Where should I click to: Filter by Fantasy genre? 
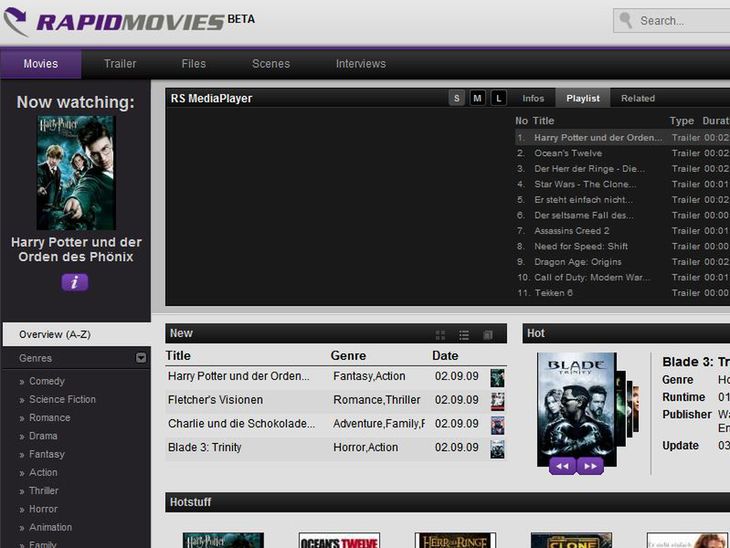(47, 454)
